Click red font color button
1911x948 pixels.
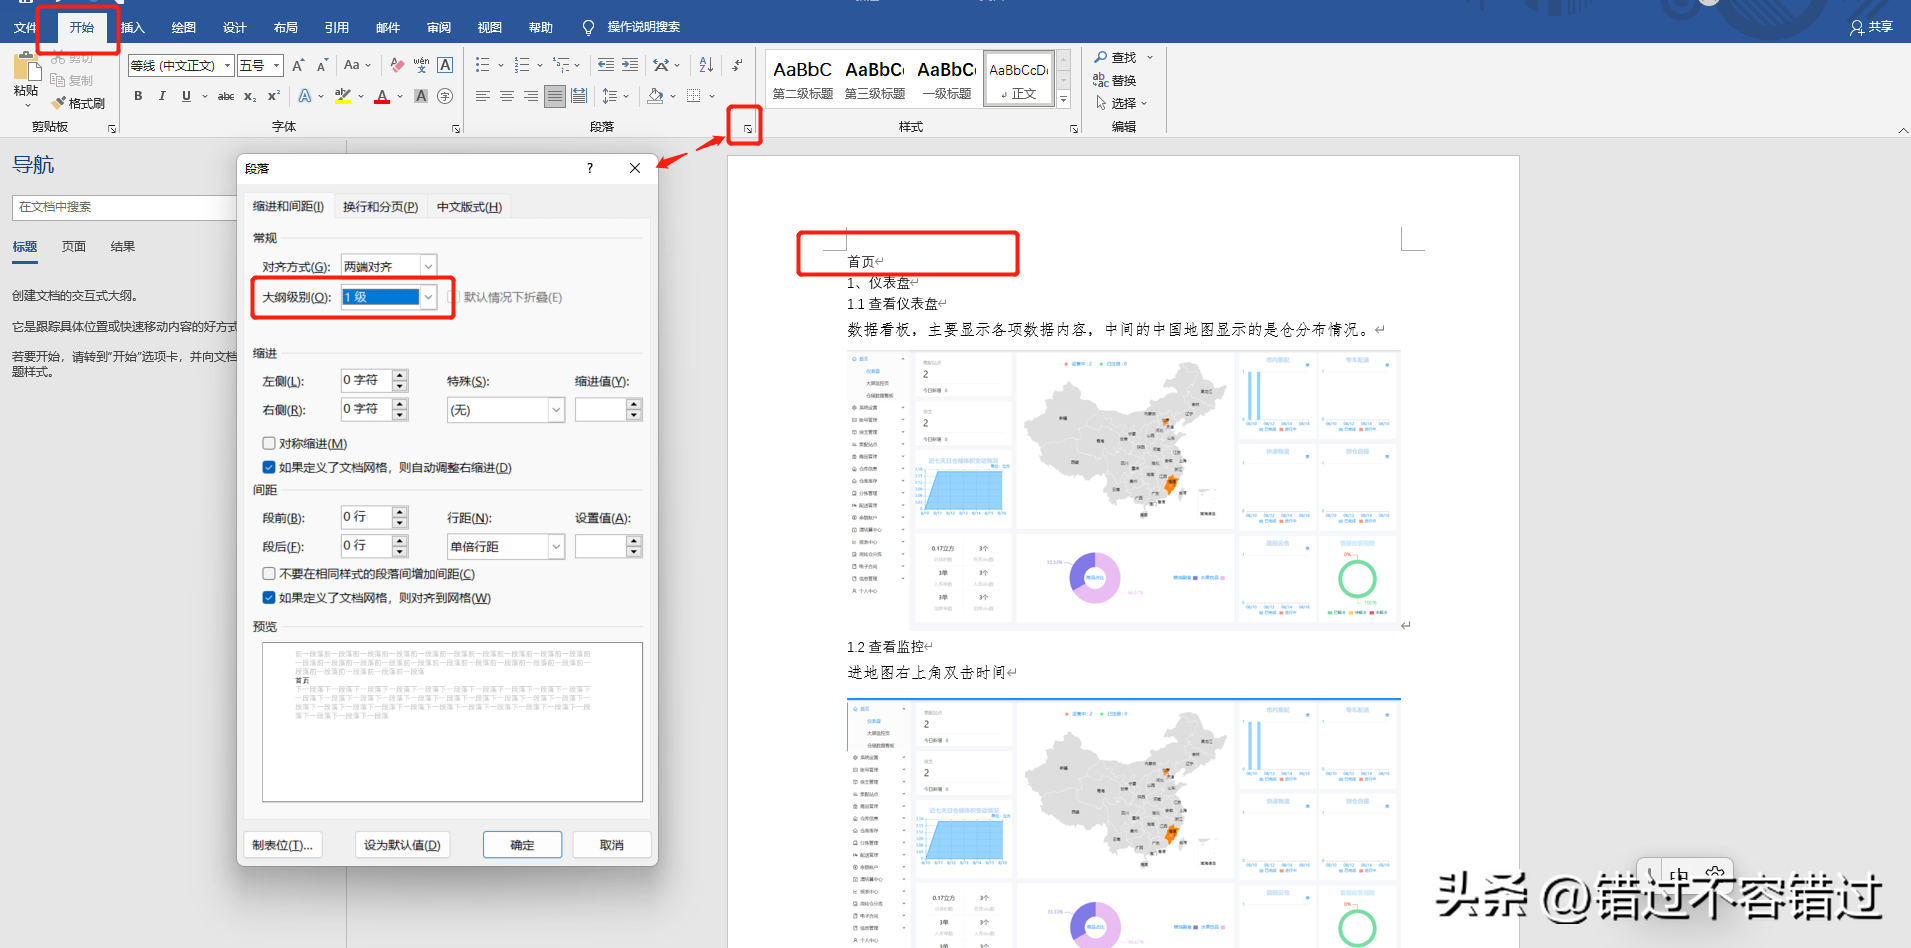tap(382, 96)
